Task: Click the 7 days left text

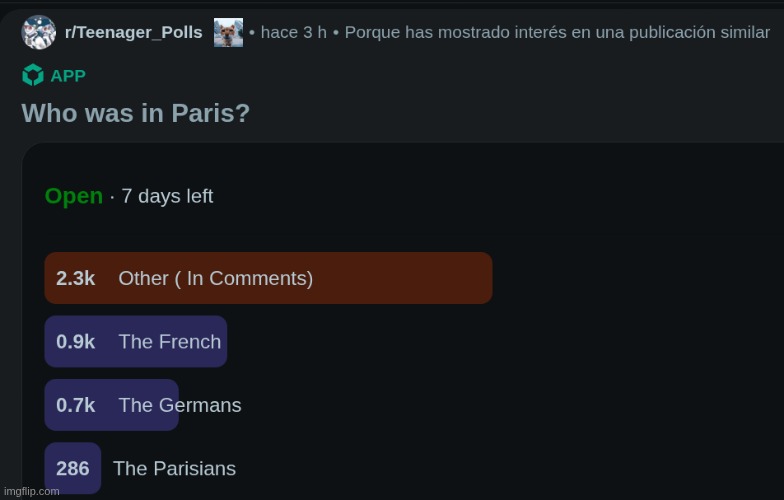Action: click(x=167, y=196)
